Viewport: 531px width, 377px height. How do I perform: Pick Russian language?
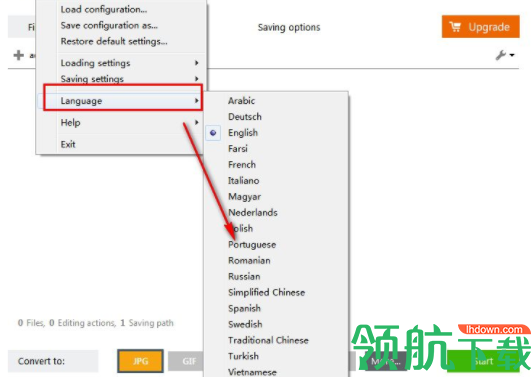[276, 276]
